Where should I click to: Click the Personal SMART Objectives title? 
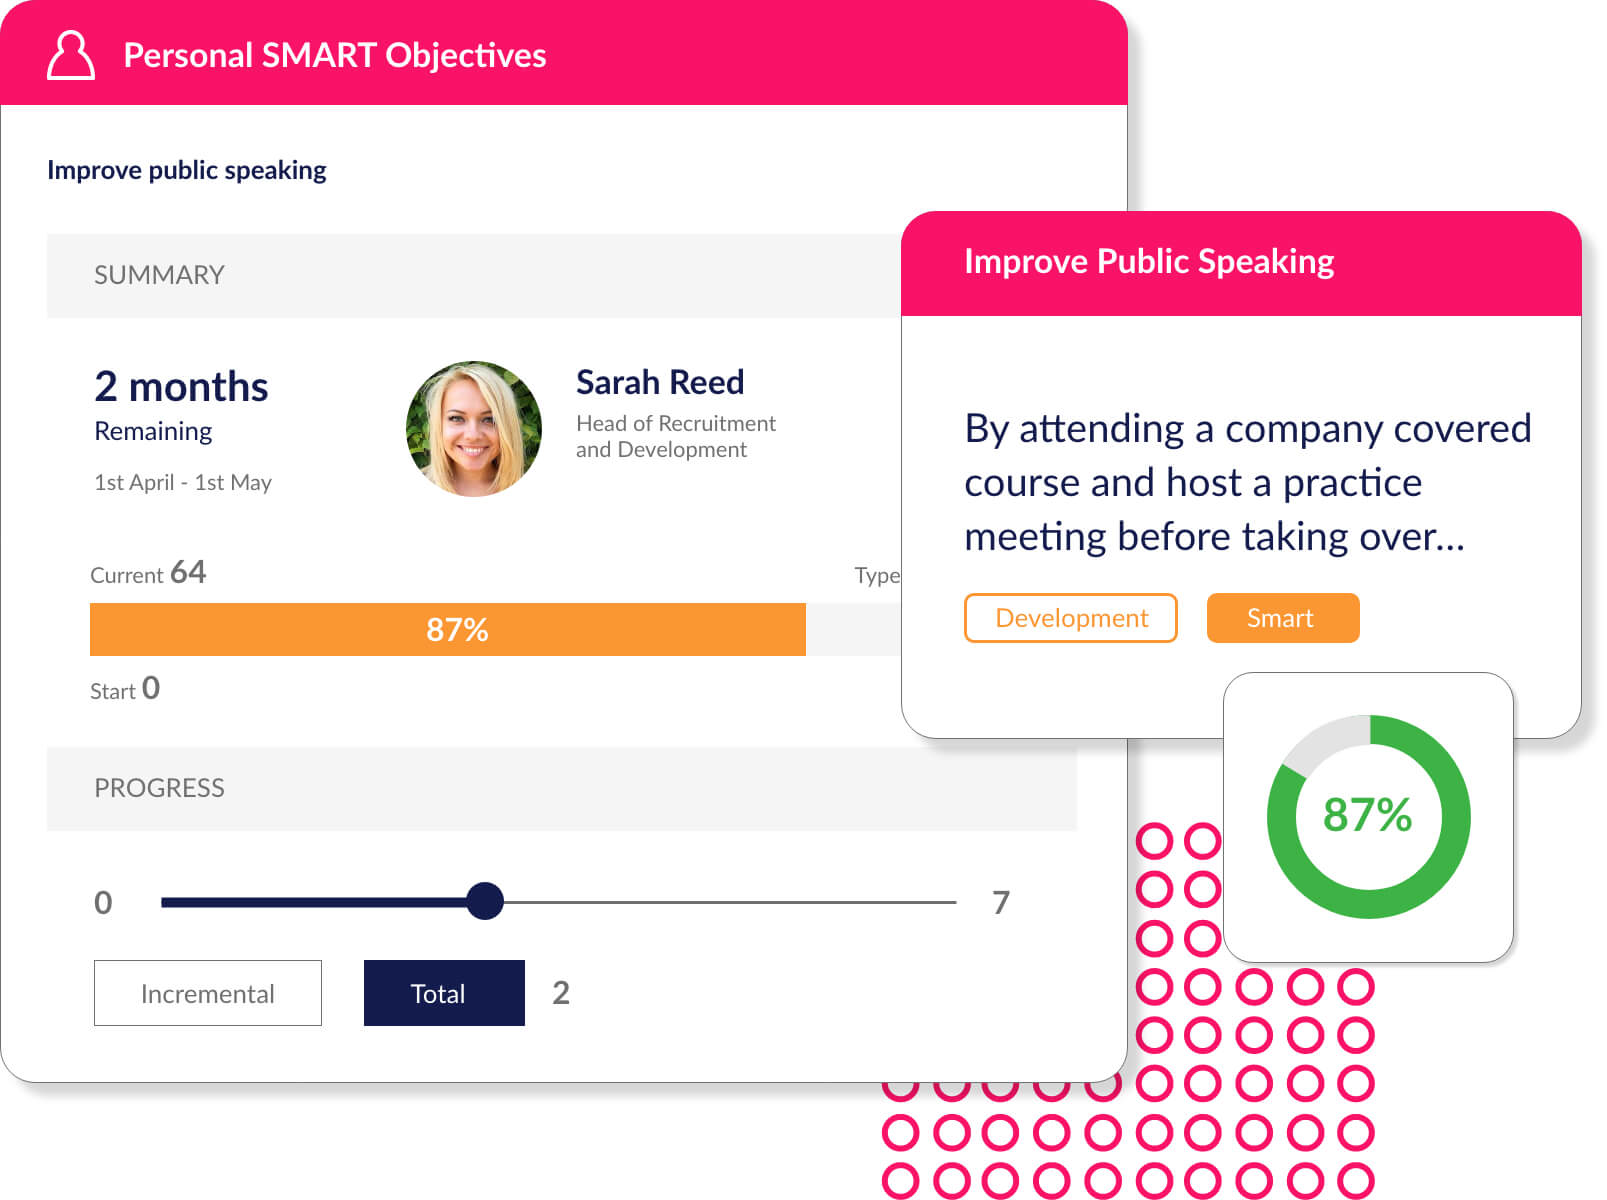(335, 55)
